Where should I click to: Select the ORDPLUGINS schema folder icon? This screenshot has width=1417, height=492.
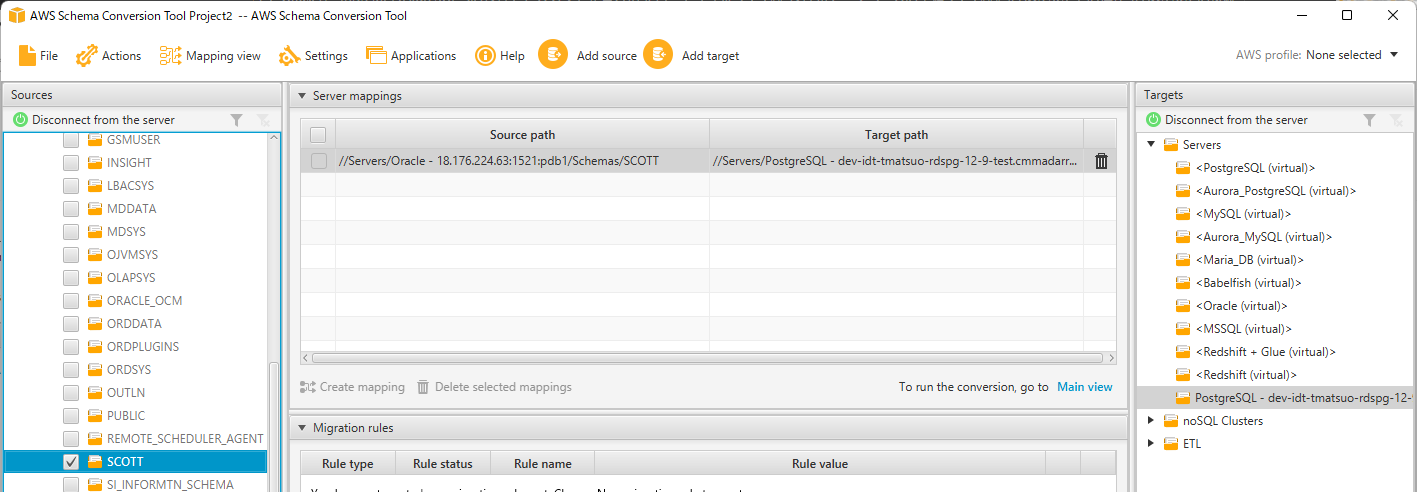point(96,347)
